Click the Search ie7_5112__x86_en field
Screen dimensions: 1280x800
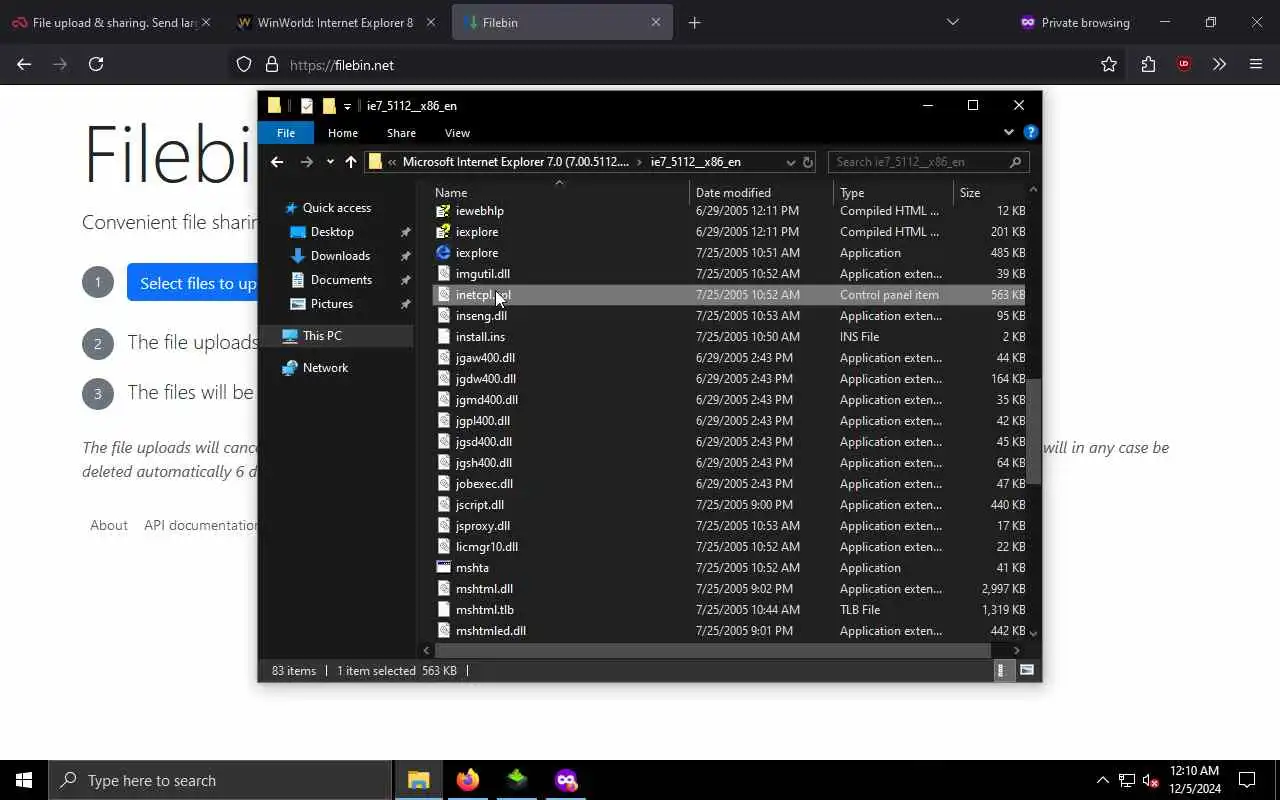pyautogui.click(x=928, y=162)
